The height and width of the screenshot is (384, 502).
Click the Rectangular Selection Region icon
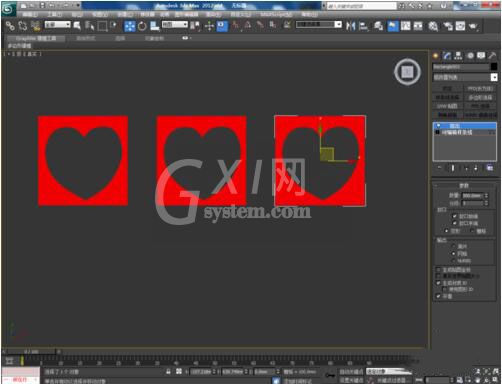[x=102, y=26]
